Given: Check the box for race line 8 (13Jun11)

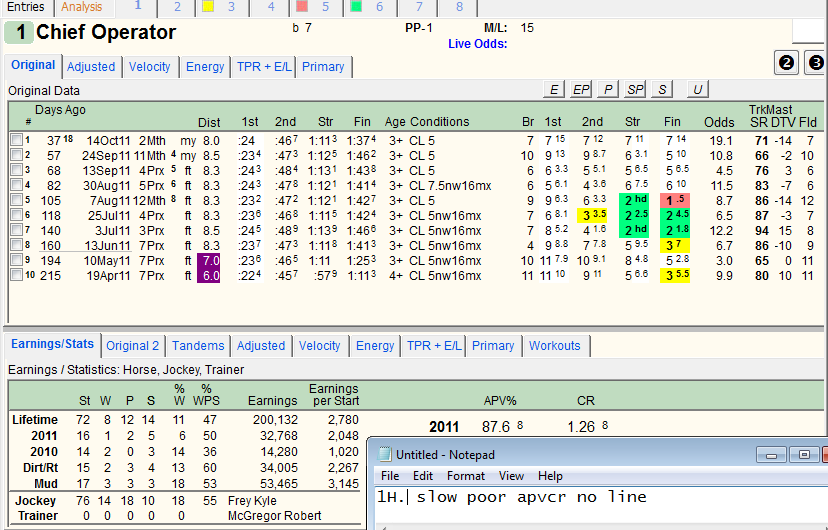Looking at the screenshot, I should click(16, 245).
